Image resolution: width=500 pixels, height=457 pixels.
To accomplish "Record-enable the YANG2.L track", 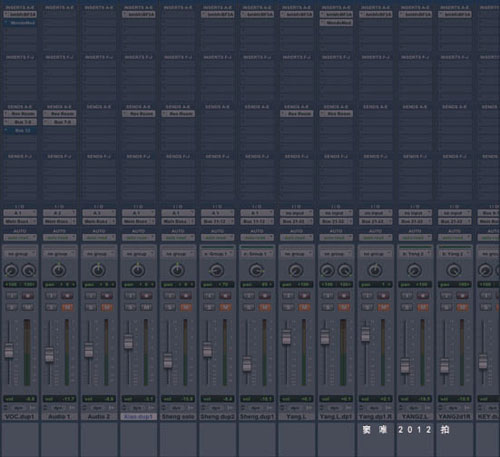I will [423, 296].
